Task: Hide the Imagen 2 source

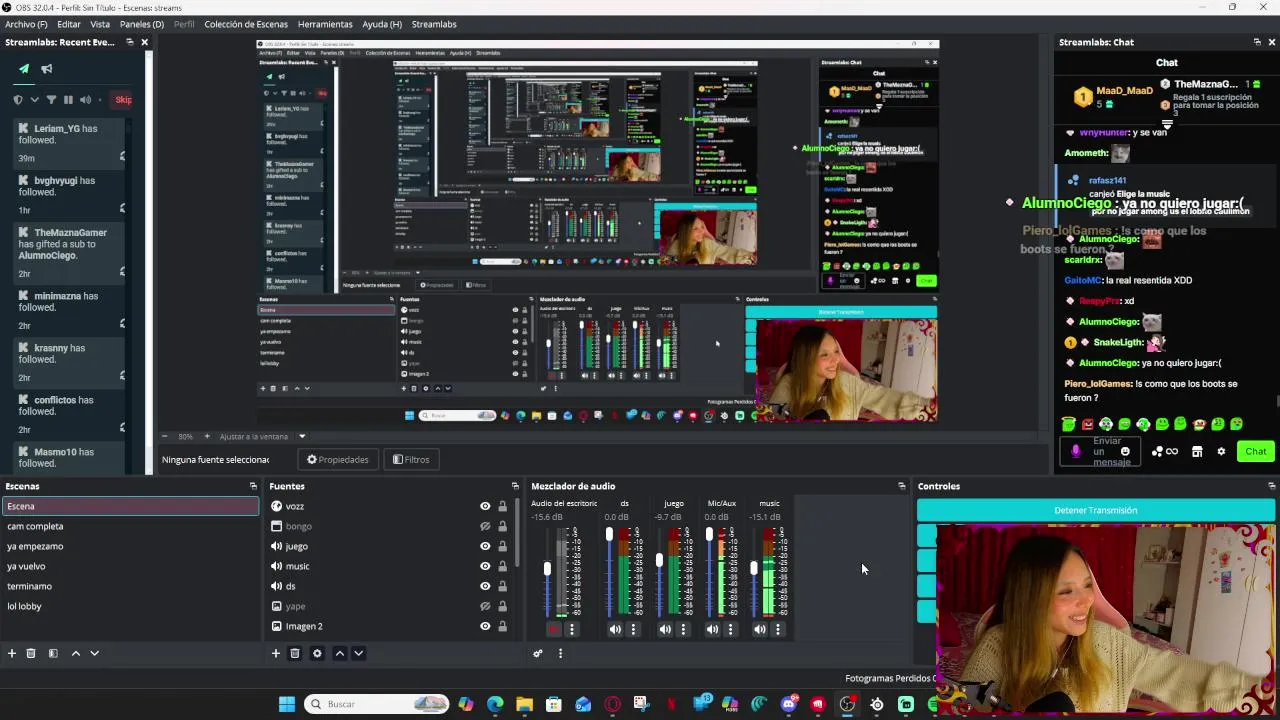Action: coord(485,626)
